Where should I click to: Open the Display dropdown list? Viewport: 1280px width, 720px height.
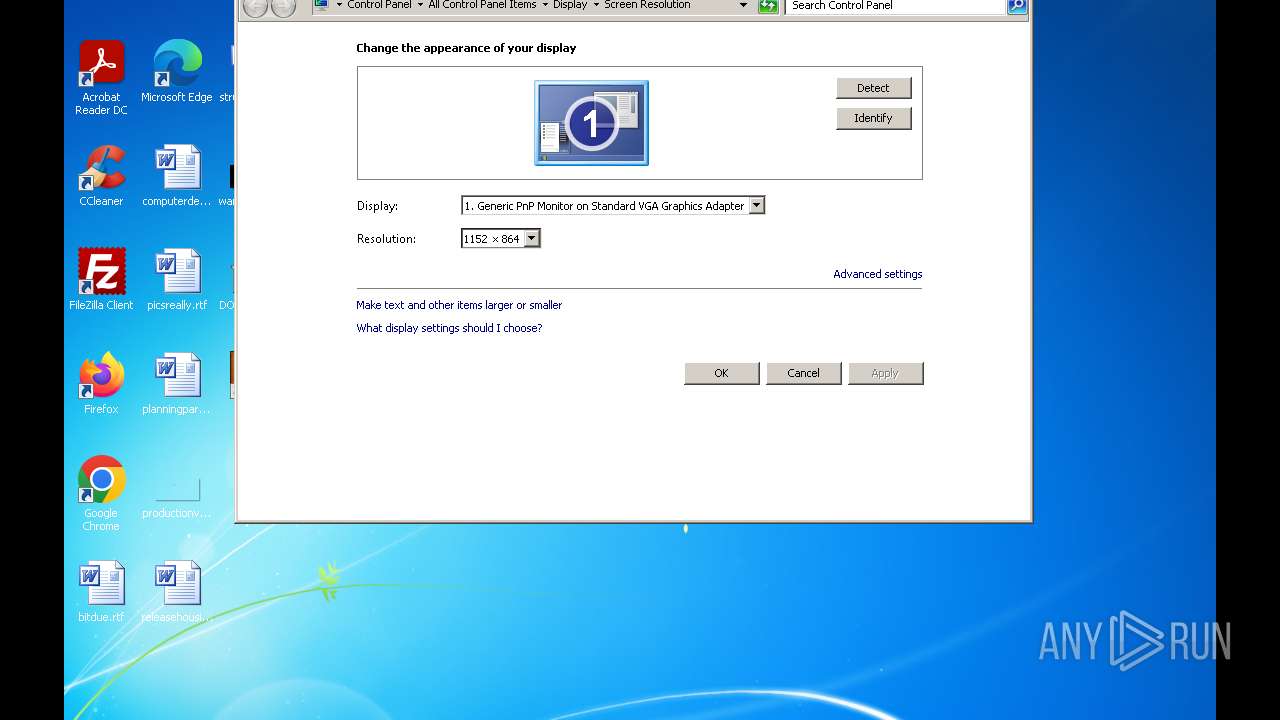click(756, 206)
